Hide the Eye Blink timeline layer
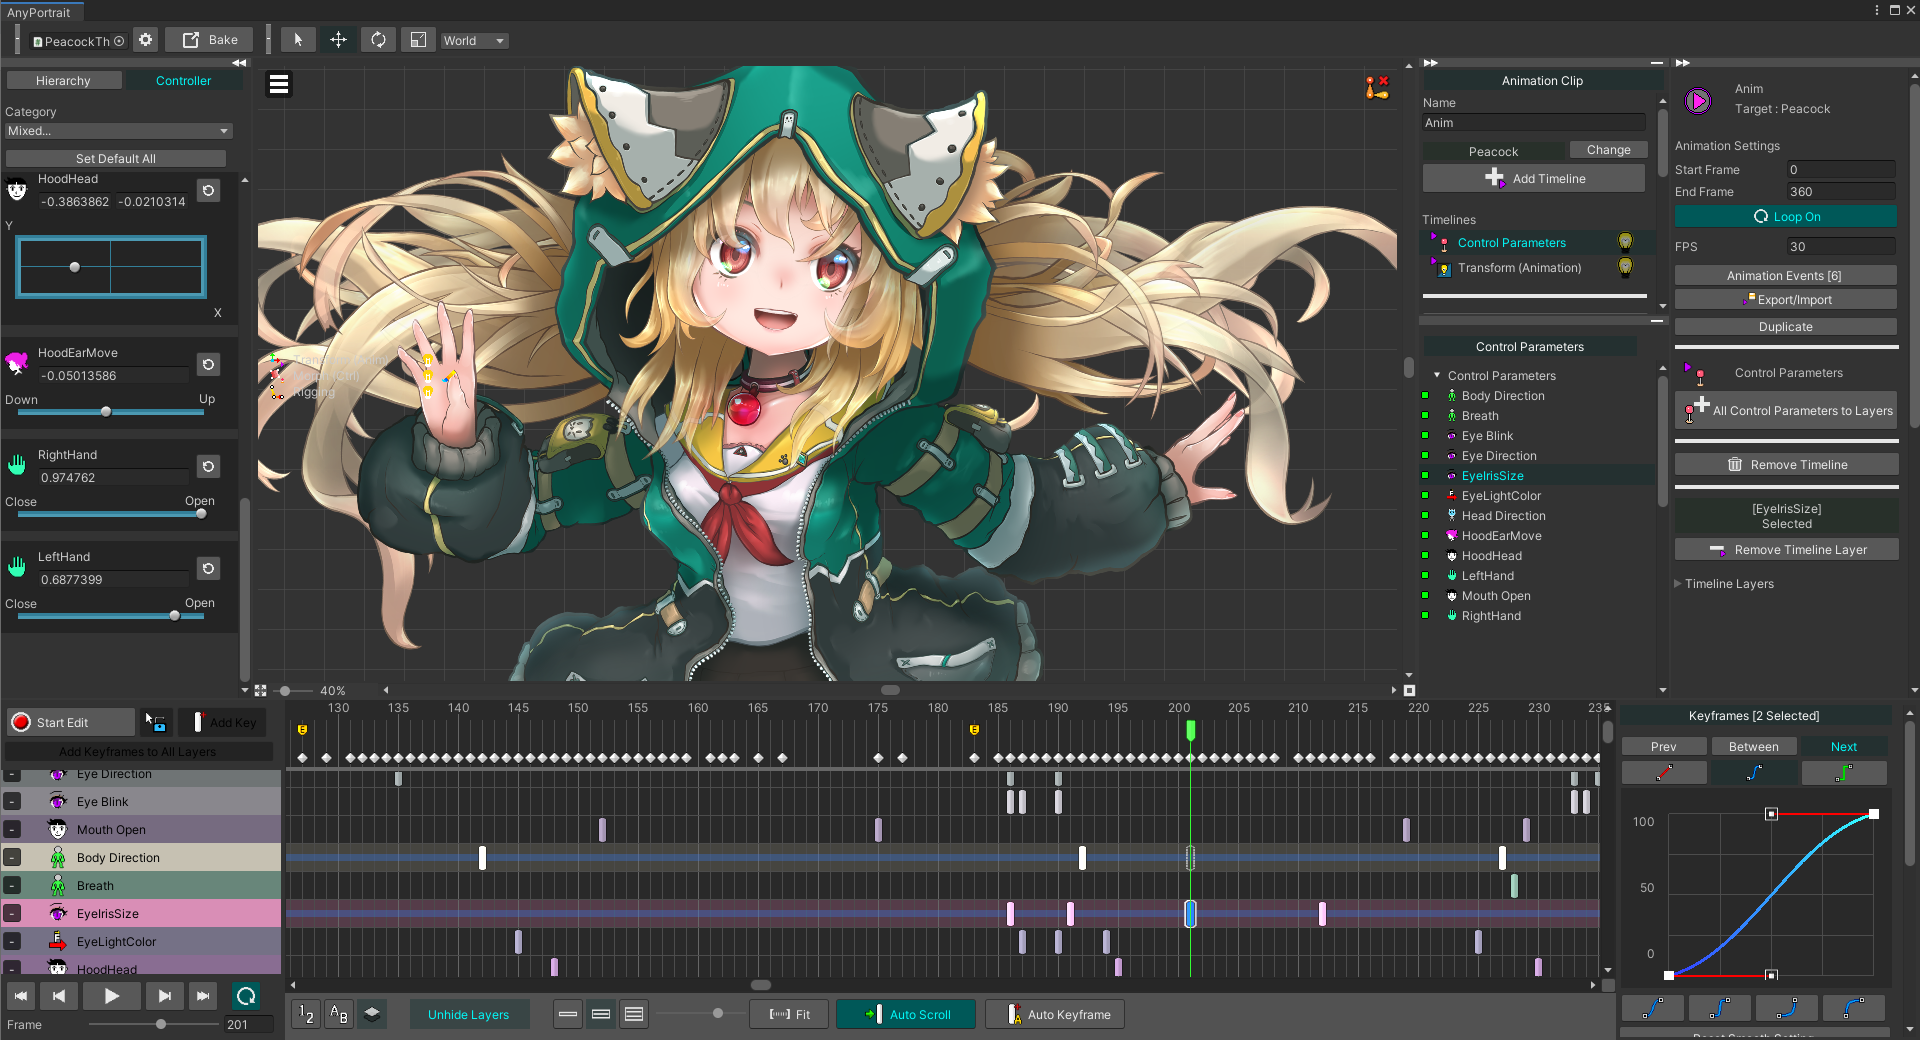 point(12,801)
